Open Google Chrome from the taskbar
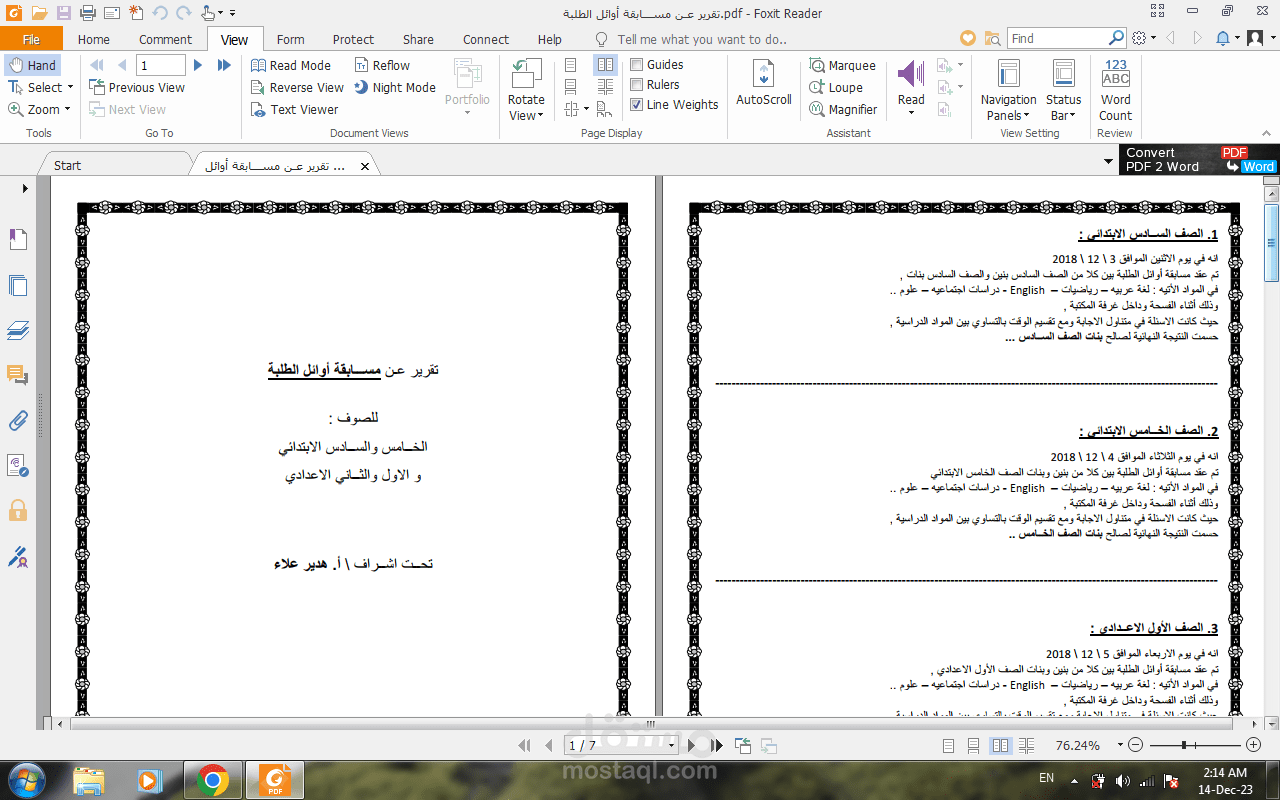Viewport: 1280px width, 800px height. tap(213, 779)
